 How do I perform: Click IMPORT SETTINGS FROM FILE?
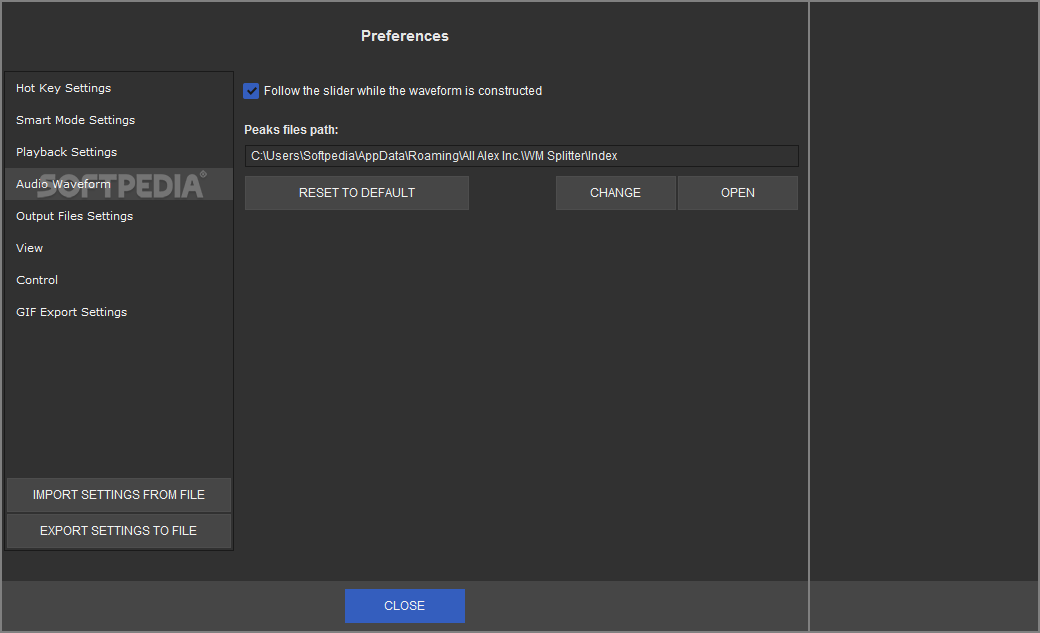119,495
